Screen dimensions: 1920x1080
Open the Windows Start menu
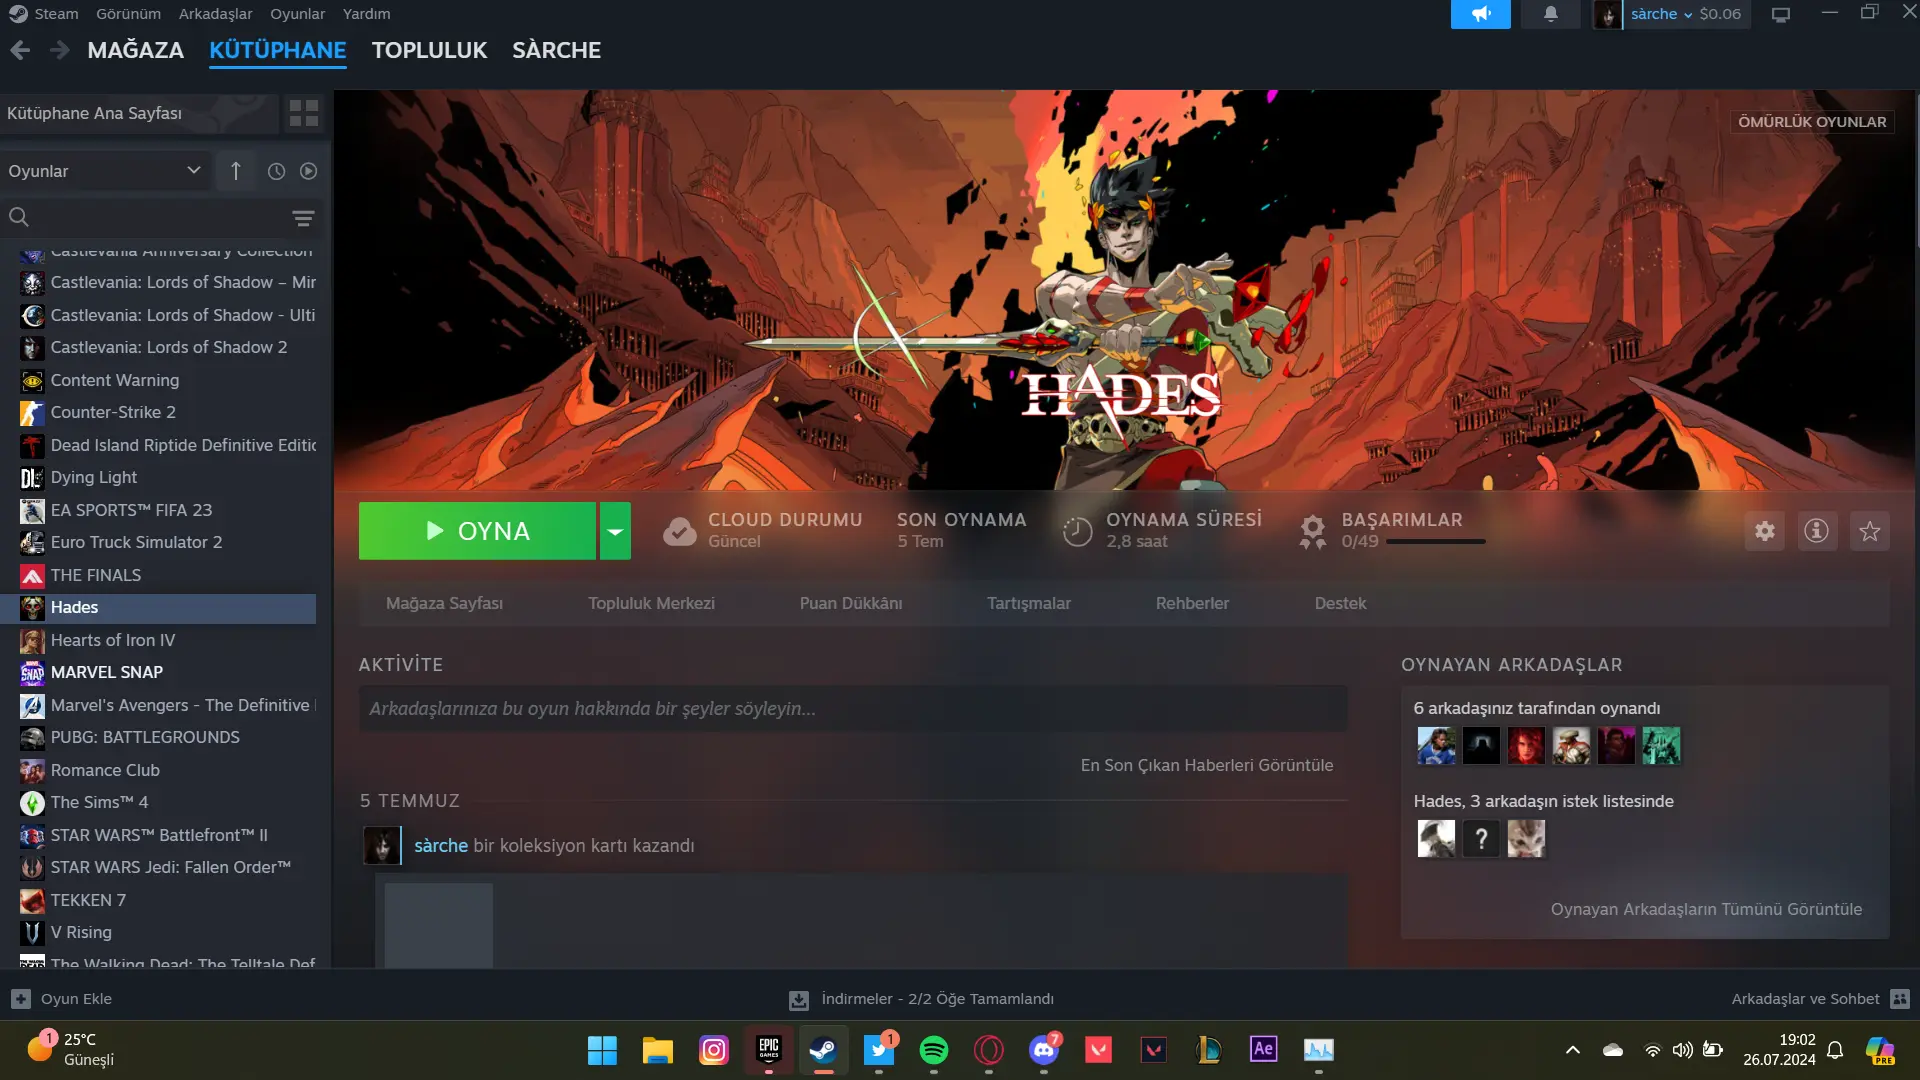pyautogui.click(x=602, y=1050)
